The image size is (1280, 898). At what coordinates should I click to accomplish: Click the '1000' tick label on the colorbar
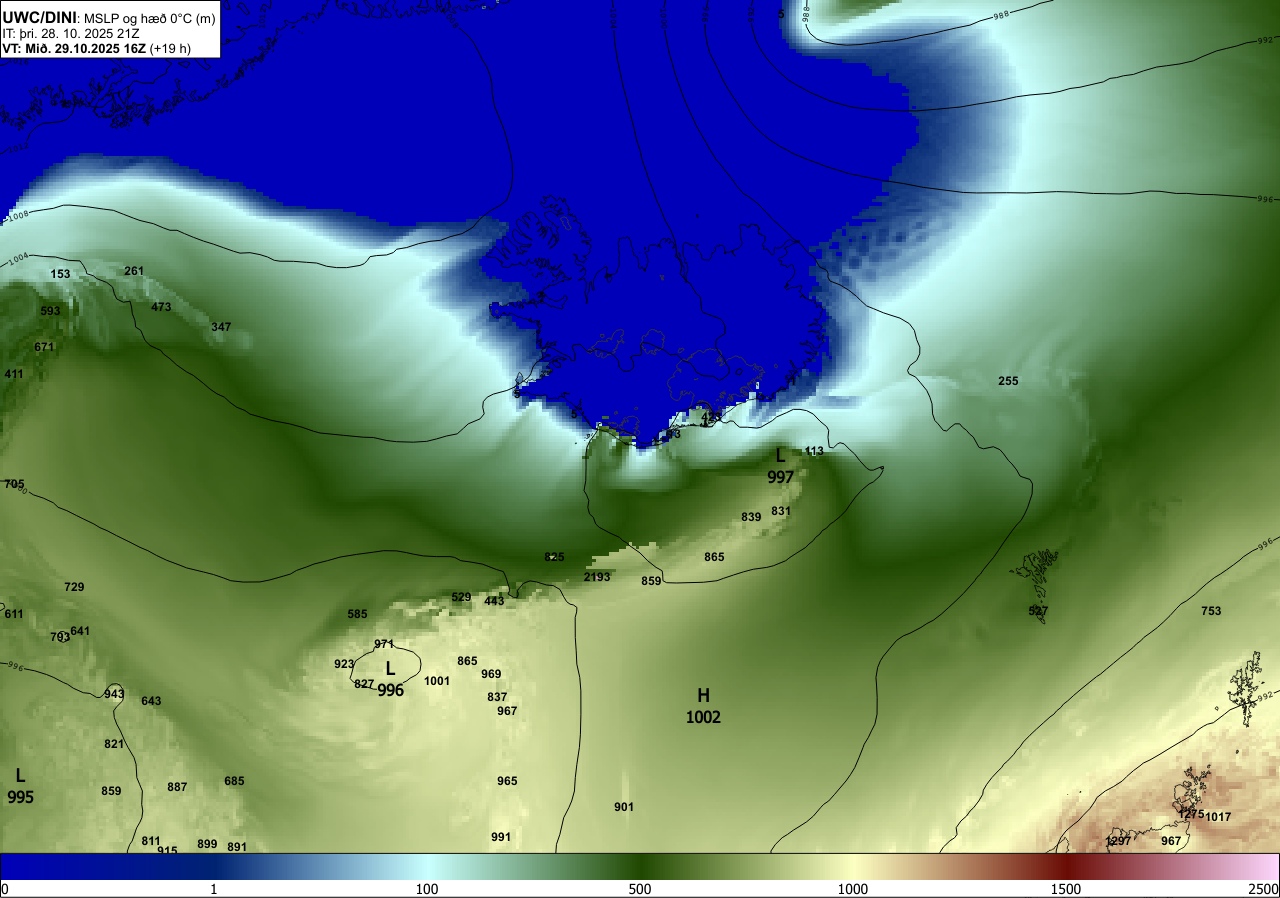853,889
